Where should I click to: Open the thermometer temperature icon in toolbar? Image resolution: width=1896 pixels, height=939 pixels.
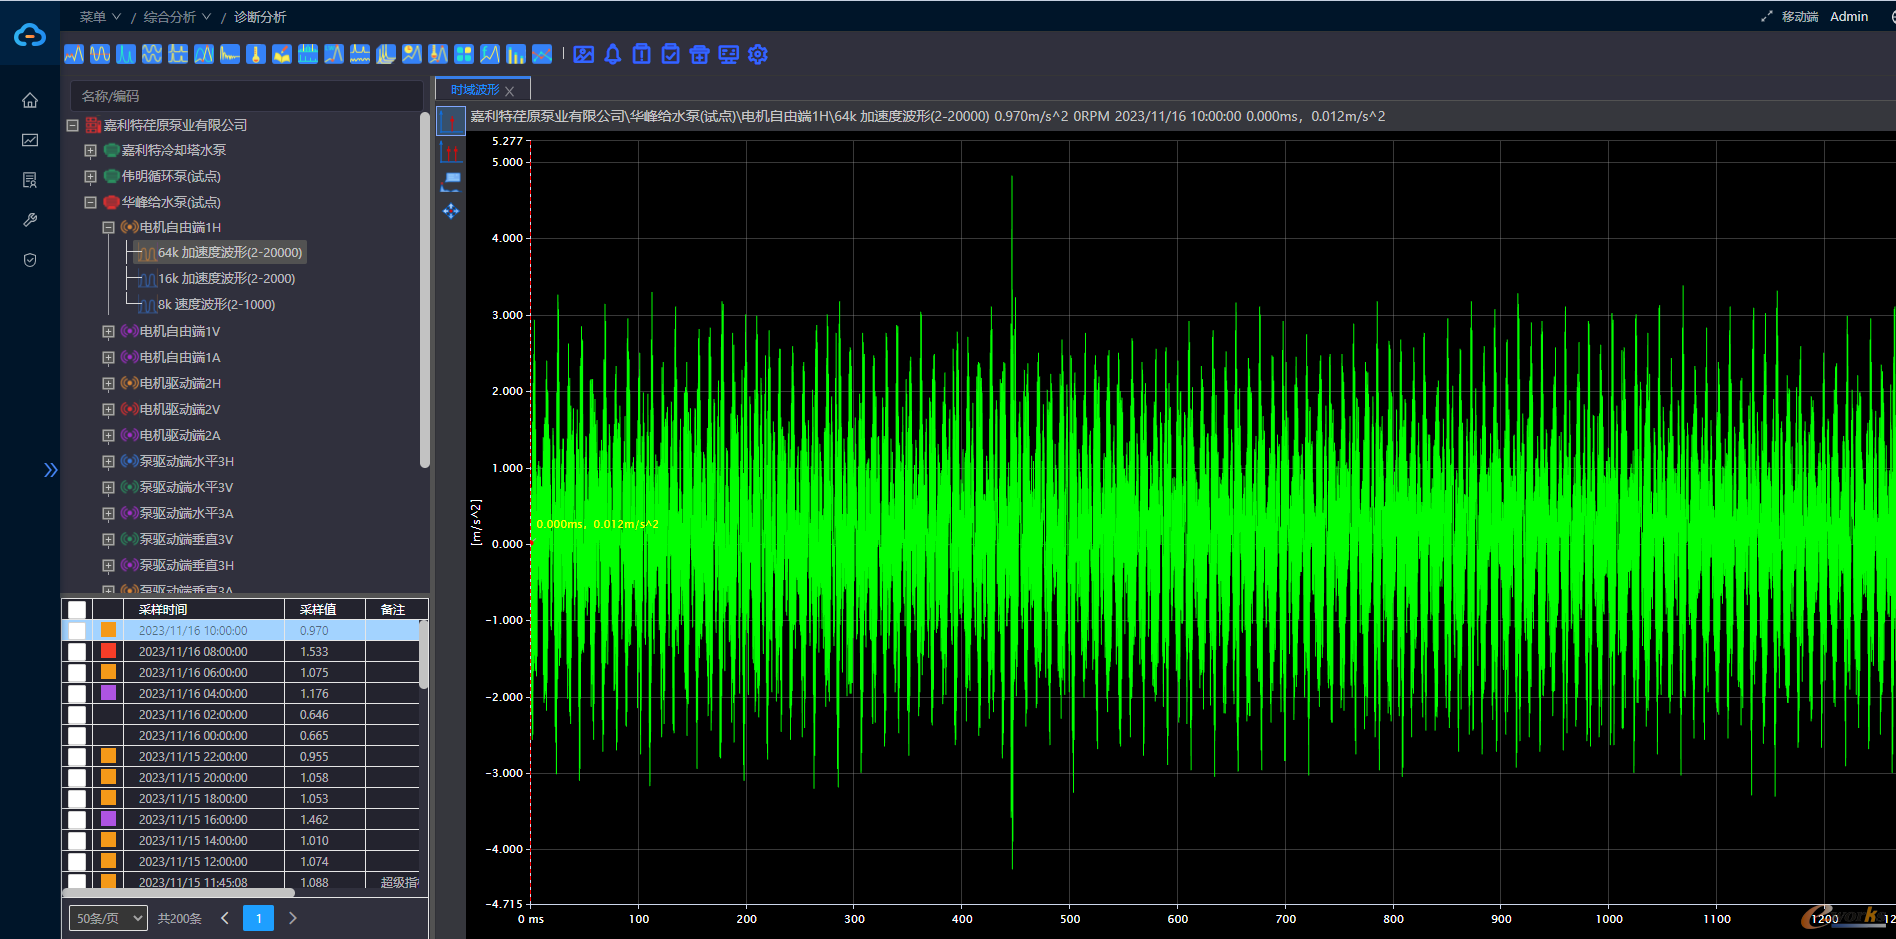(x=256, y=54)
